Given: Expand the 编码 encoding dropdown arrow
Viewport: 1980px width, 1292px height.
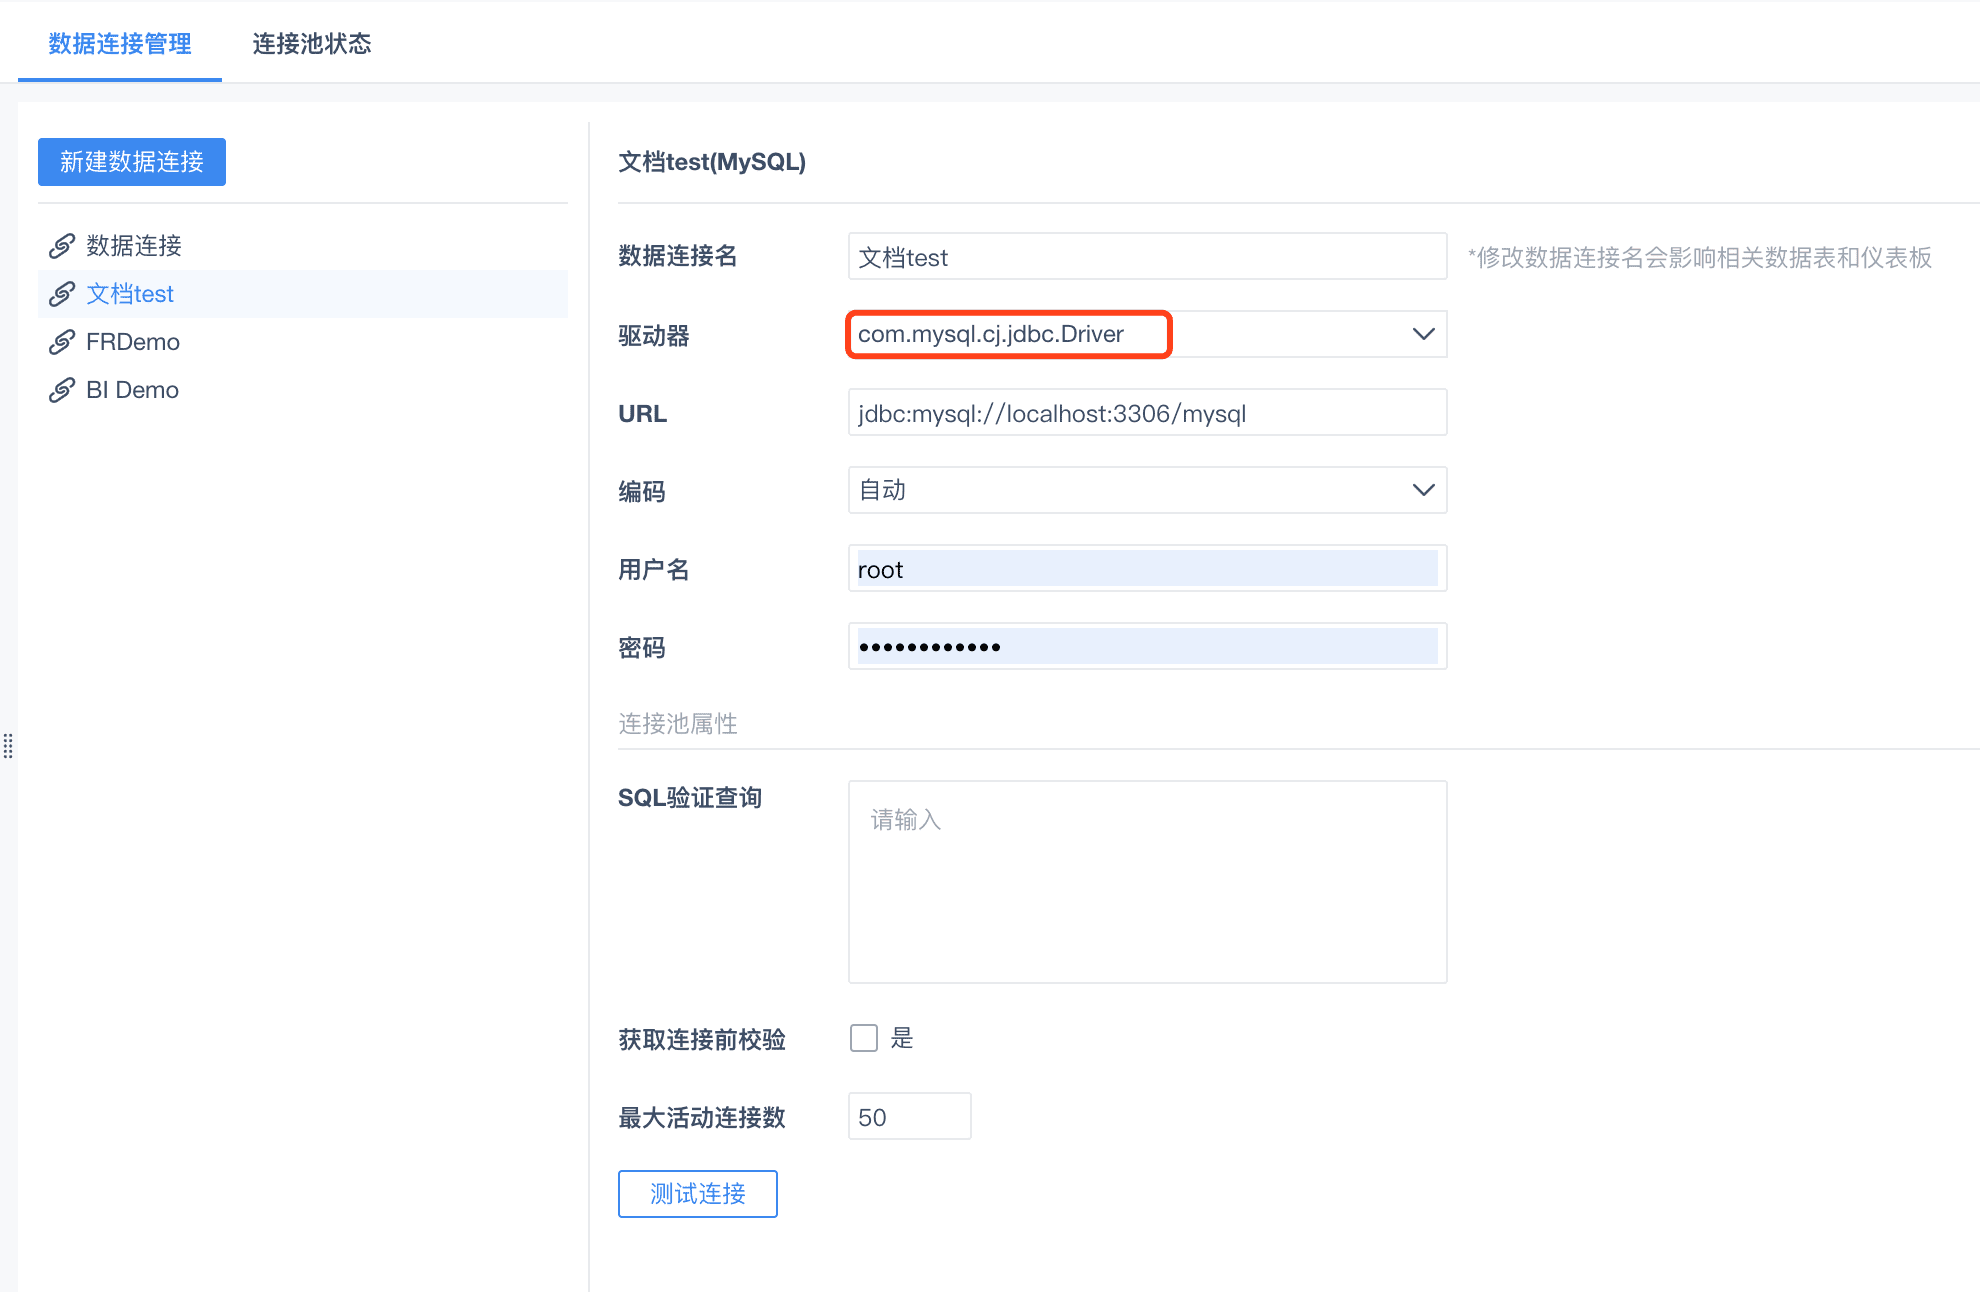Looking at the screenshot, I should [1423, 490].
